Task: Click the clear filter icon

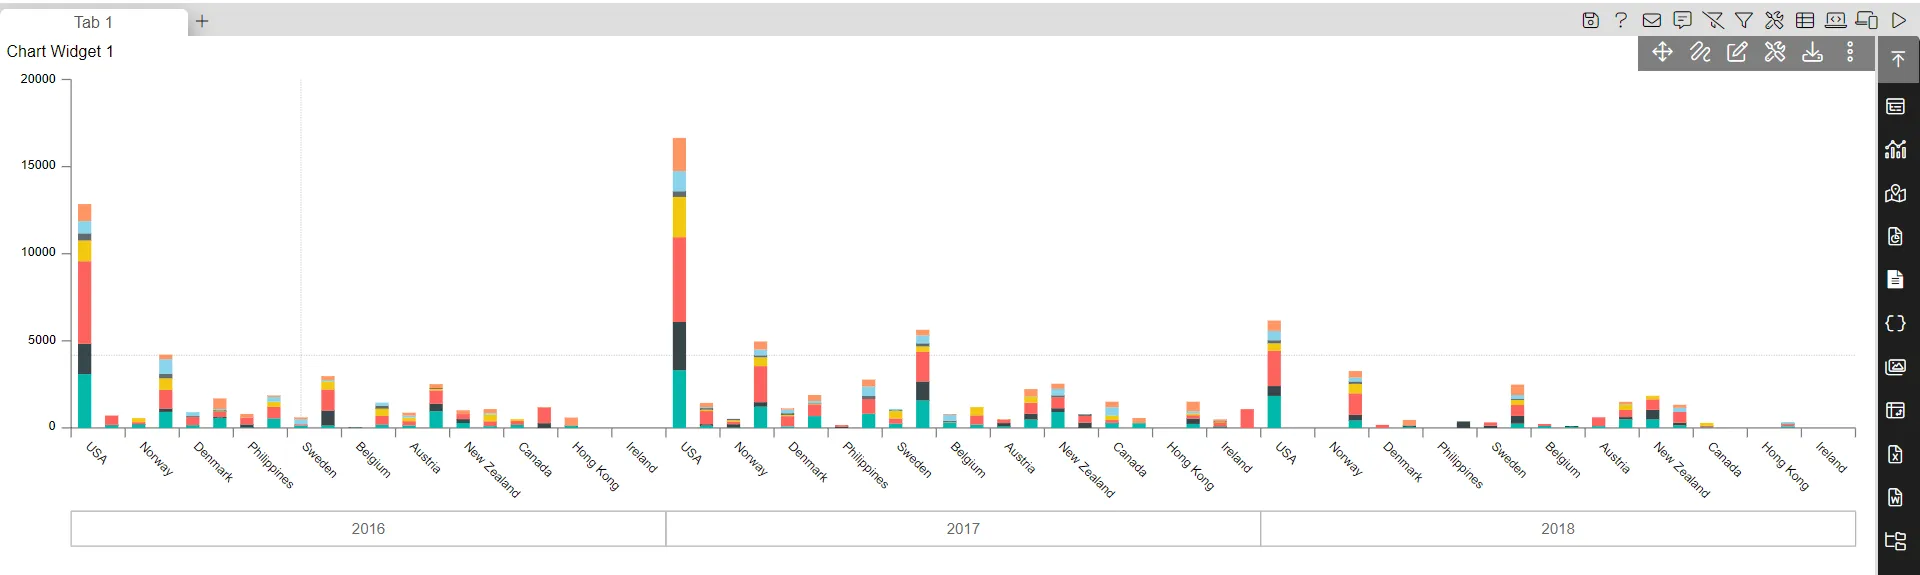Action: (x=1713, y=20)
